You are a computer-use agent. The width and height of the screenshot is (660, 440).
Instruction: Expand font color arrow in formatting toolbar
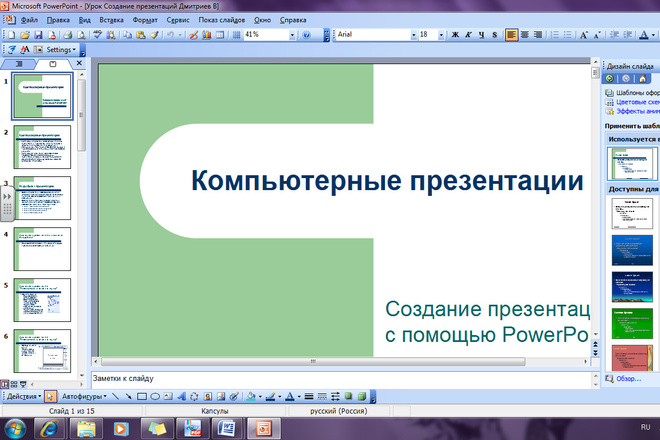coord(654,35)
